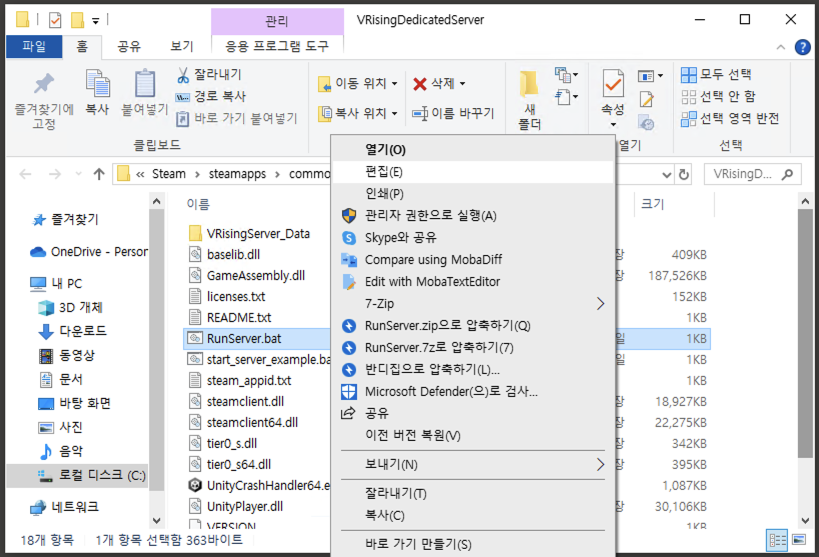This screenshot has height=557, width=819.
Task: Expand the 7-Zip submenu
Action: coord(473,304)
